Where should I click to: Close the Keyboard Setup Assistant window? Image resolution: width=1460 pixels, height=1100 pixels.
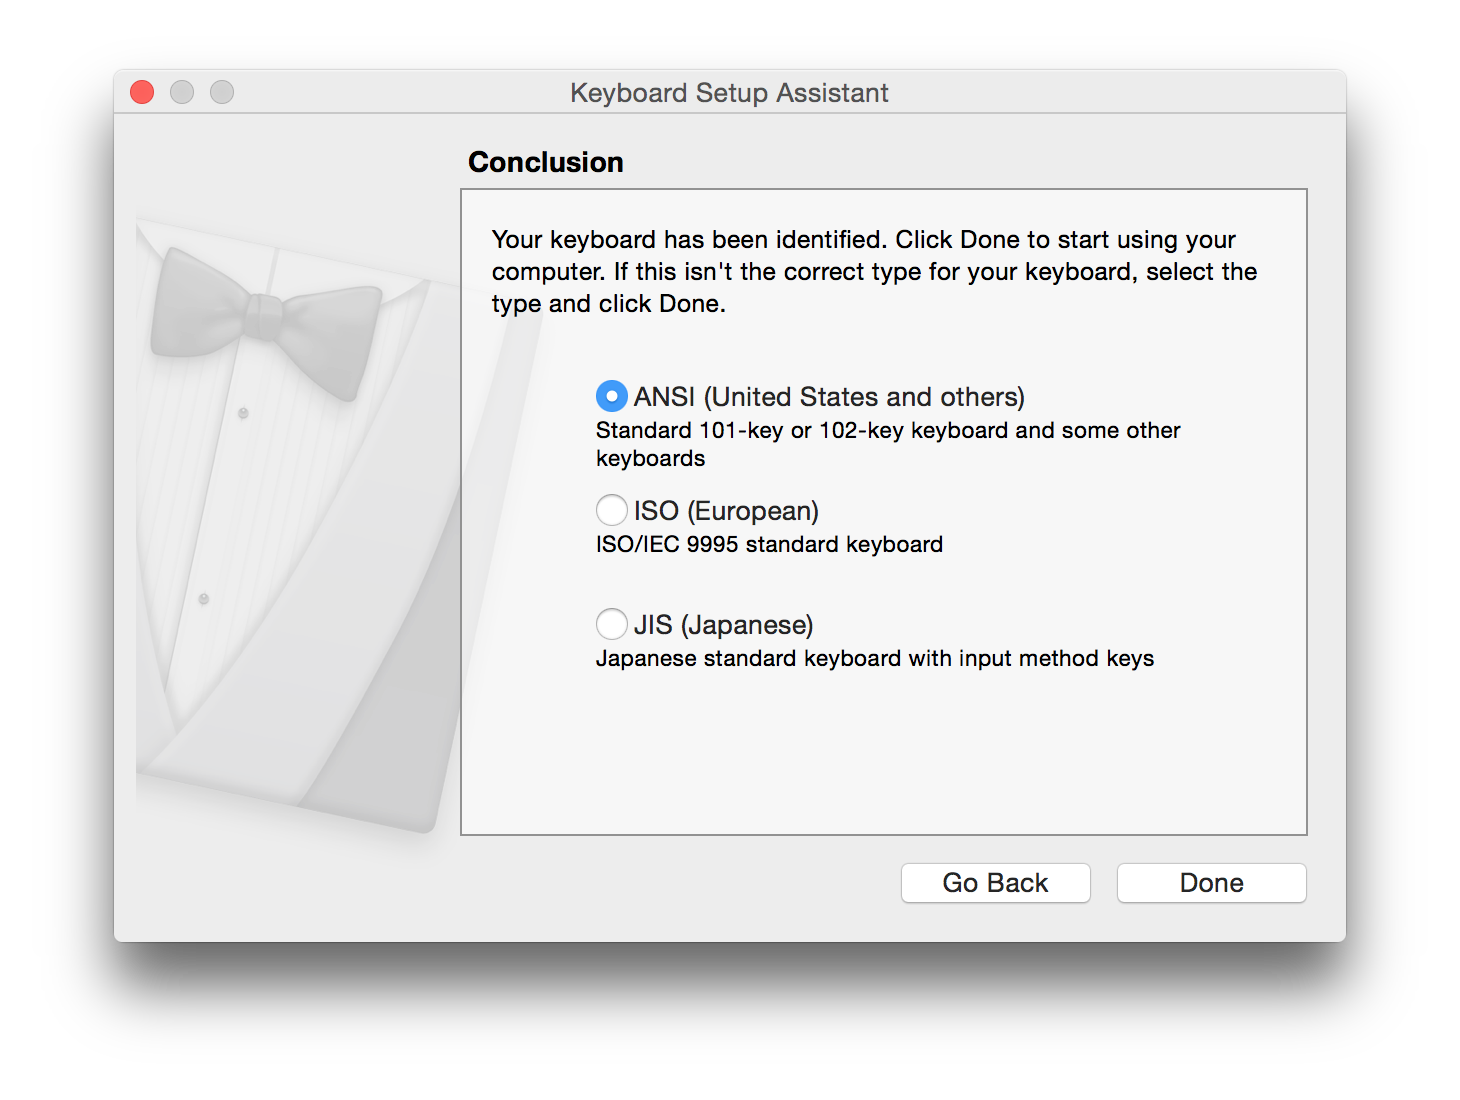pos(143,93)
